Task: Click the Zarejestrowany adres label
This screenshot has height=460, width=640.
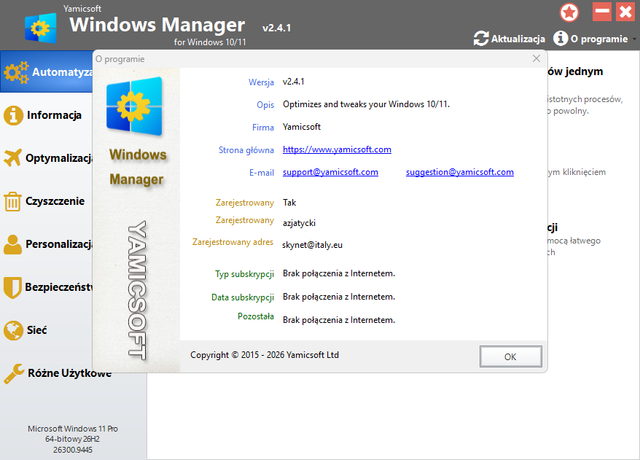Action: click(x=233, y=242)
